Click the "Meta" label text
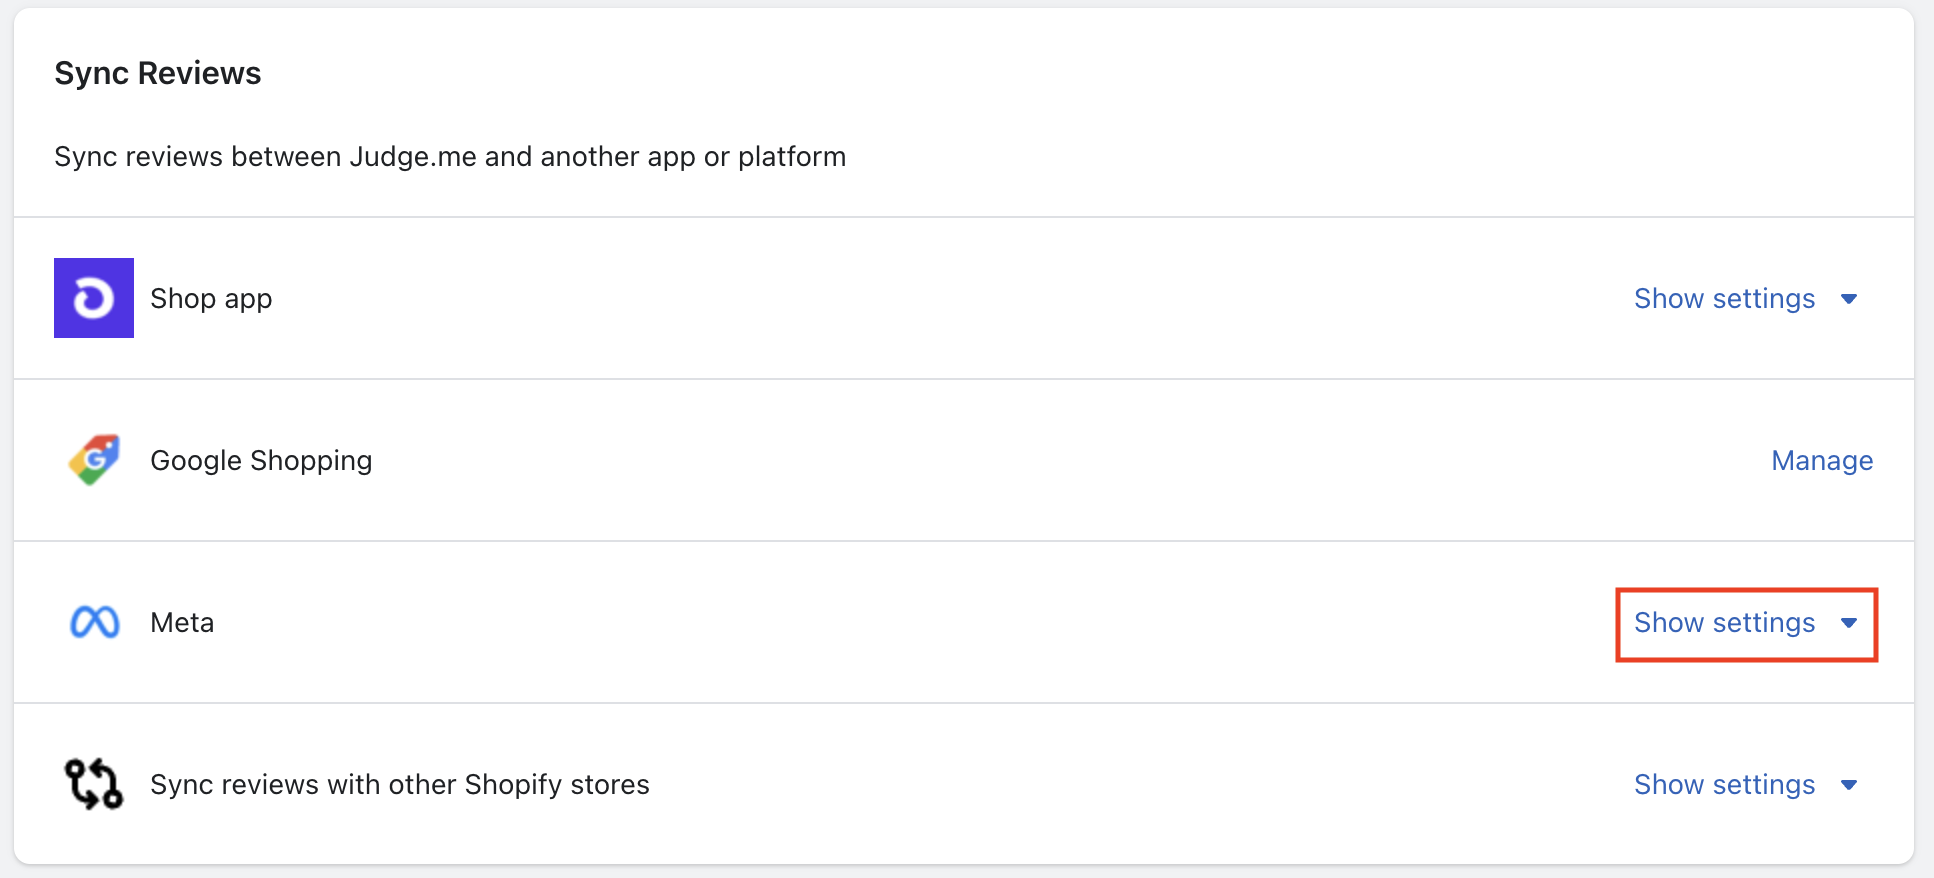This screenshot has height=878, width=1934. click(182, 623)
